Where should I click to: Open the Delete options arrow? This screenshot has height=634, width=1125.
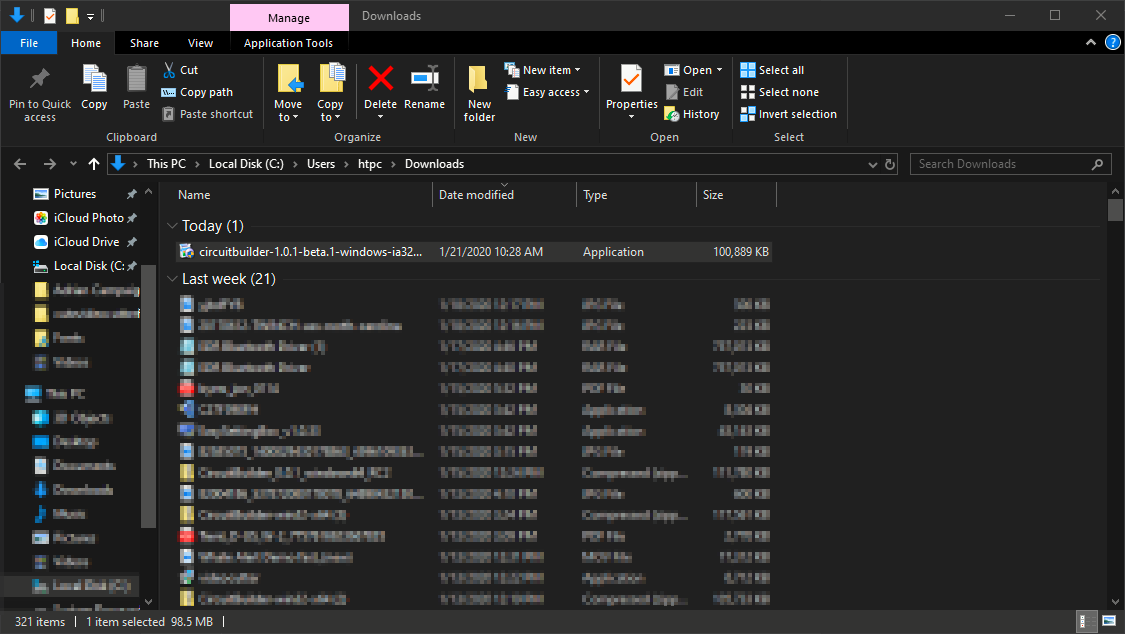click(380, 117)
